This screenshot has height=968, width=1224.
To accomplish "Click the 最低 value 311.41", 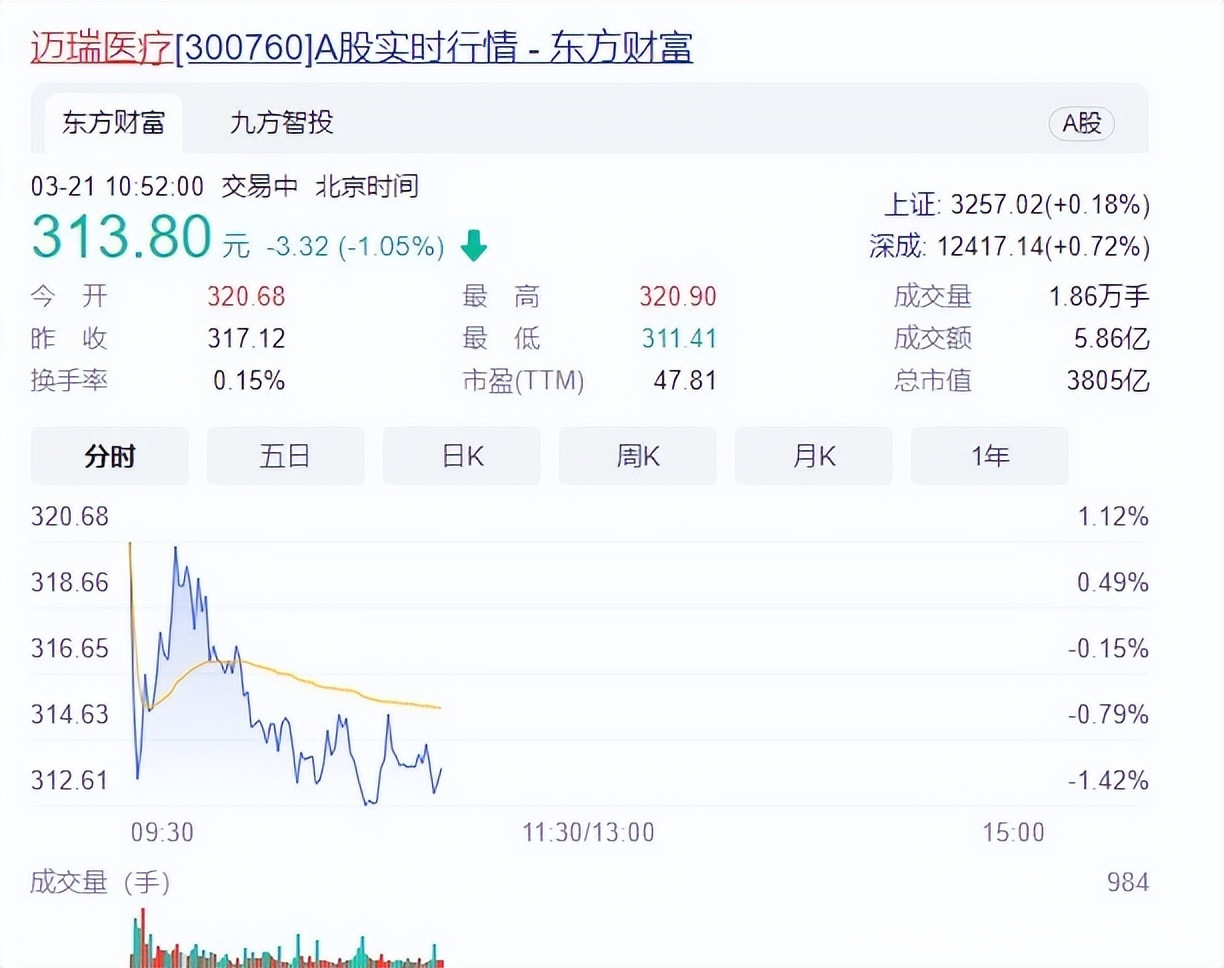I will point(679,338).
